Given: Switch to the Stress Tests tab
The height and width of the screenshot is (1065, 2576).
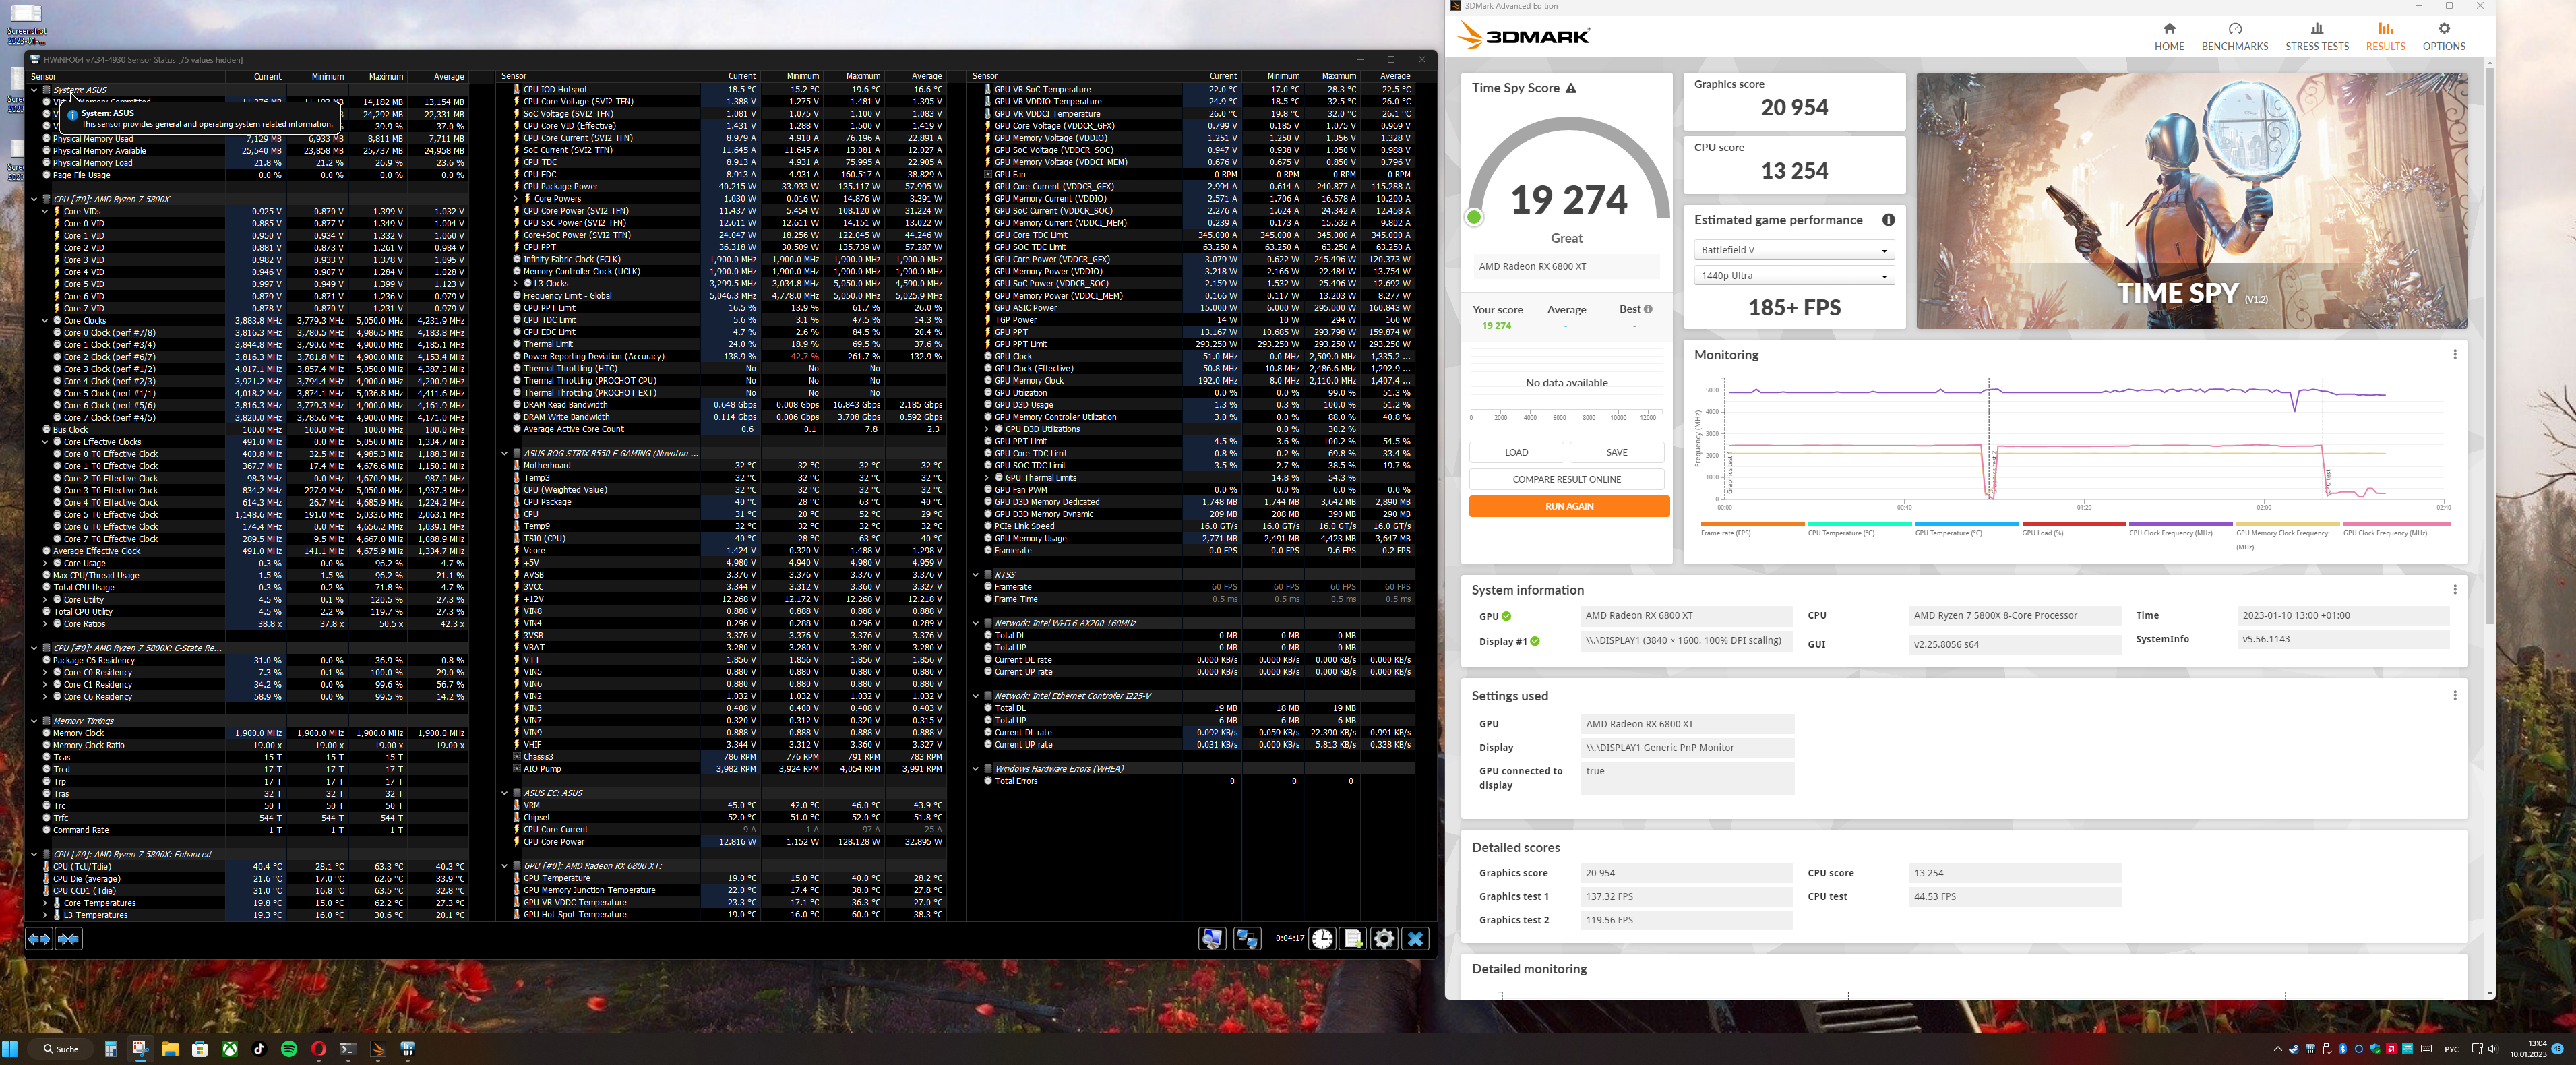Looking at the screenshot, I should [2316, 36].
